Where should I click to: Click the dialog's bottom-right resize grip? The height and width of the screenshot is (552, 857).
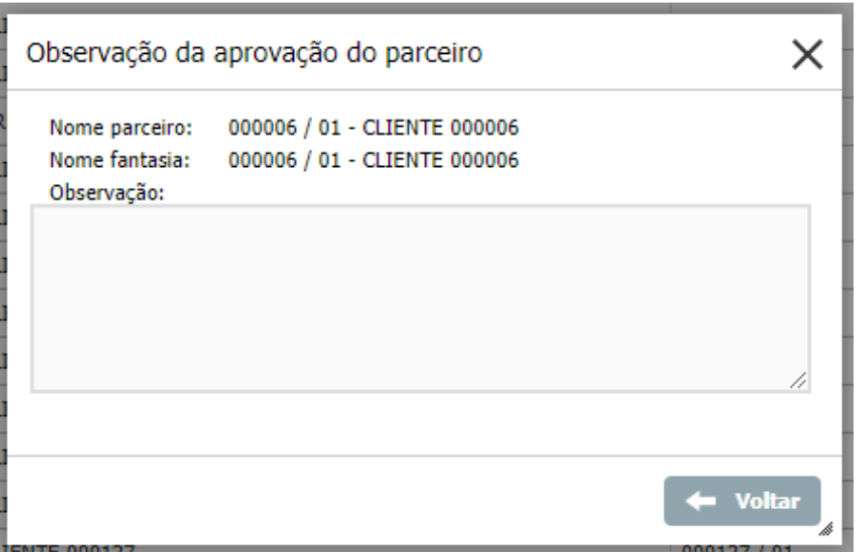click(826, 529)
